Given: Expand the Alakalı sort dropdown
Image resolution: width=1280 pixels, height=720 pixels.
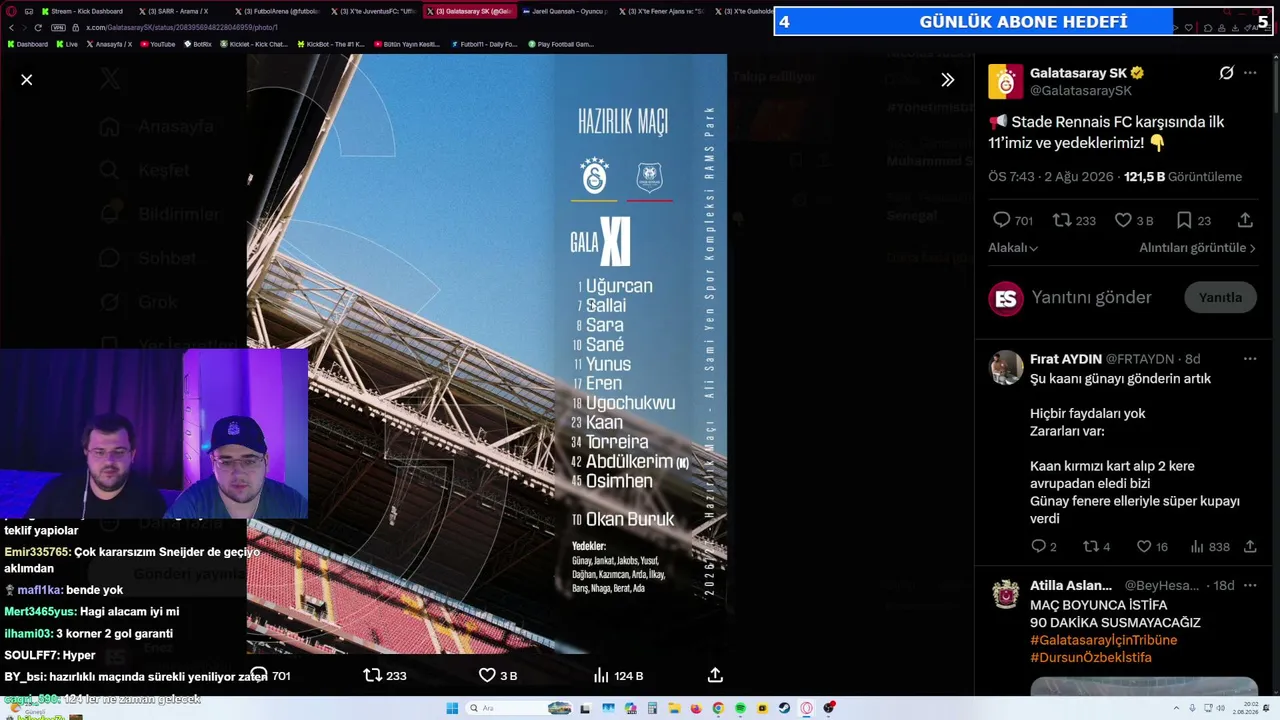Looking at the screenshot, I should [x=1013, y=248].
